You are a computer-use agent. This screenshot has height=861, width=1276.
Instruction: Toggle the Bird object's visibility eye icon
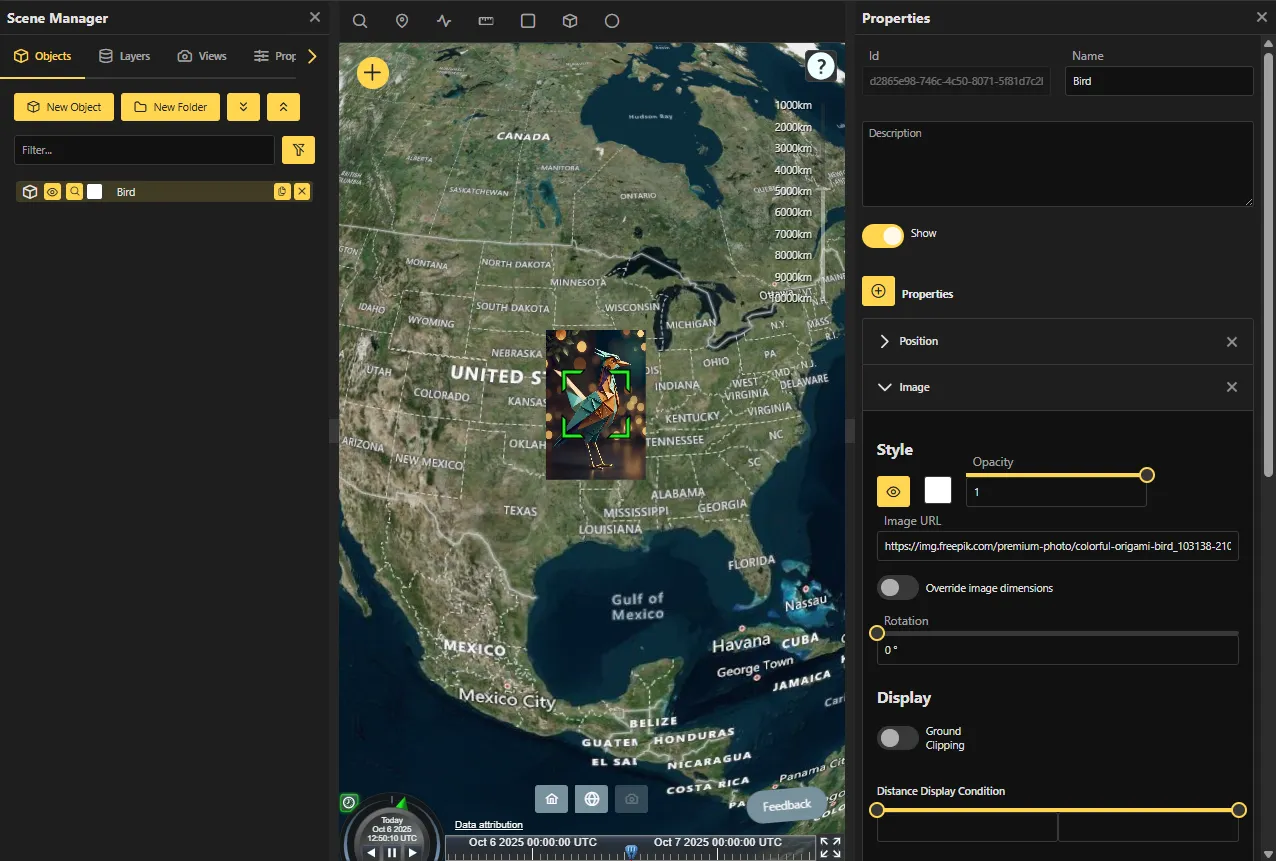[x=53, y=192]
